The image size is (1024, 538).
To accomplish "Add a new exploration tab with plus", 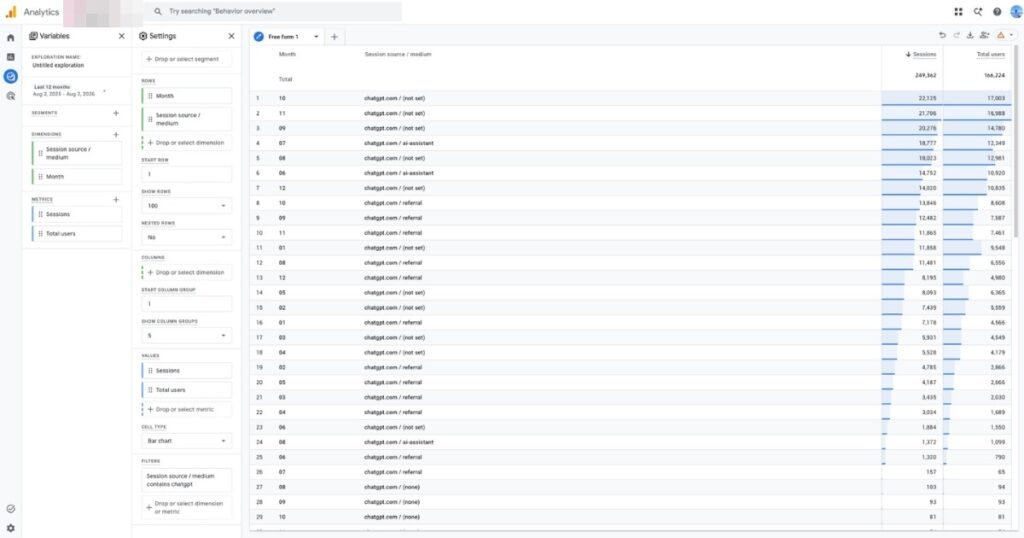I will 334,37.
